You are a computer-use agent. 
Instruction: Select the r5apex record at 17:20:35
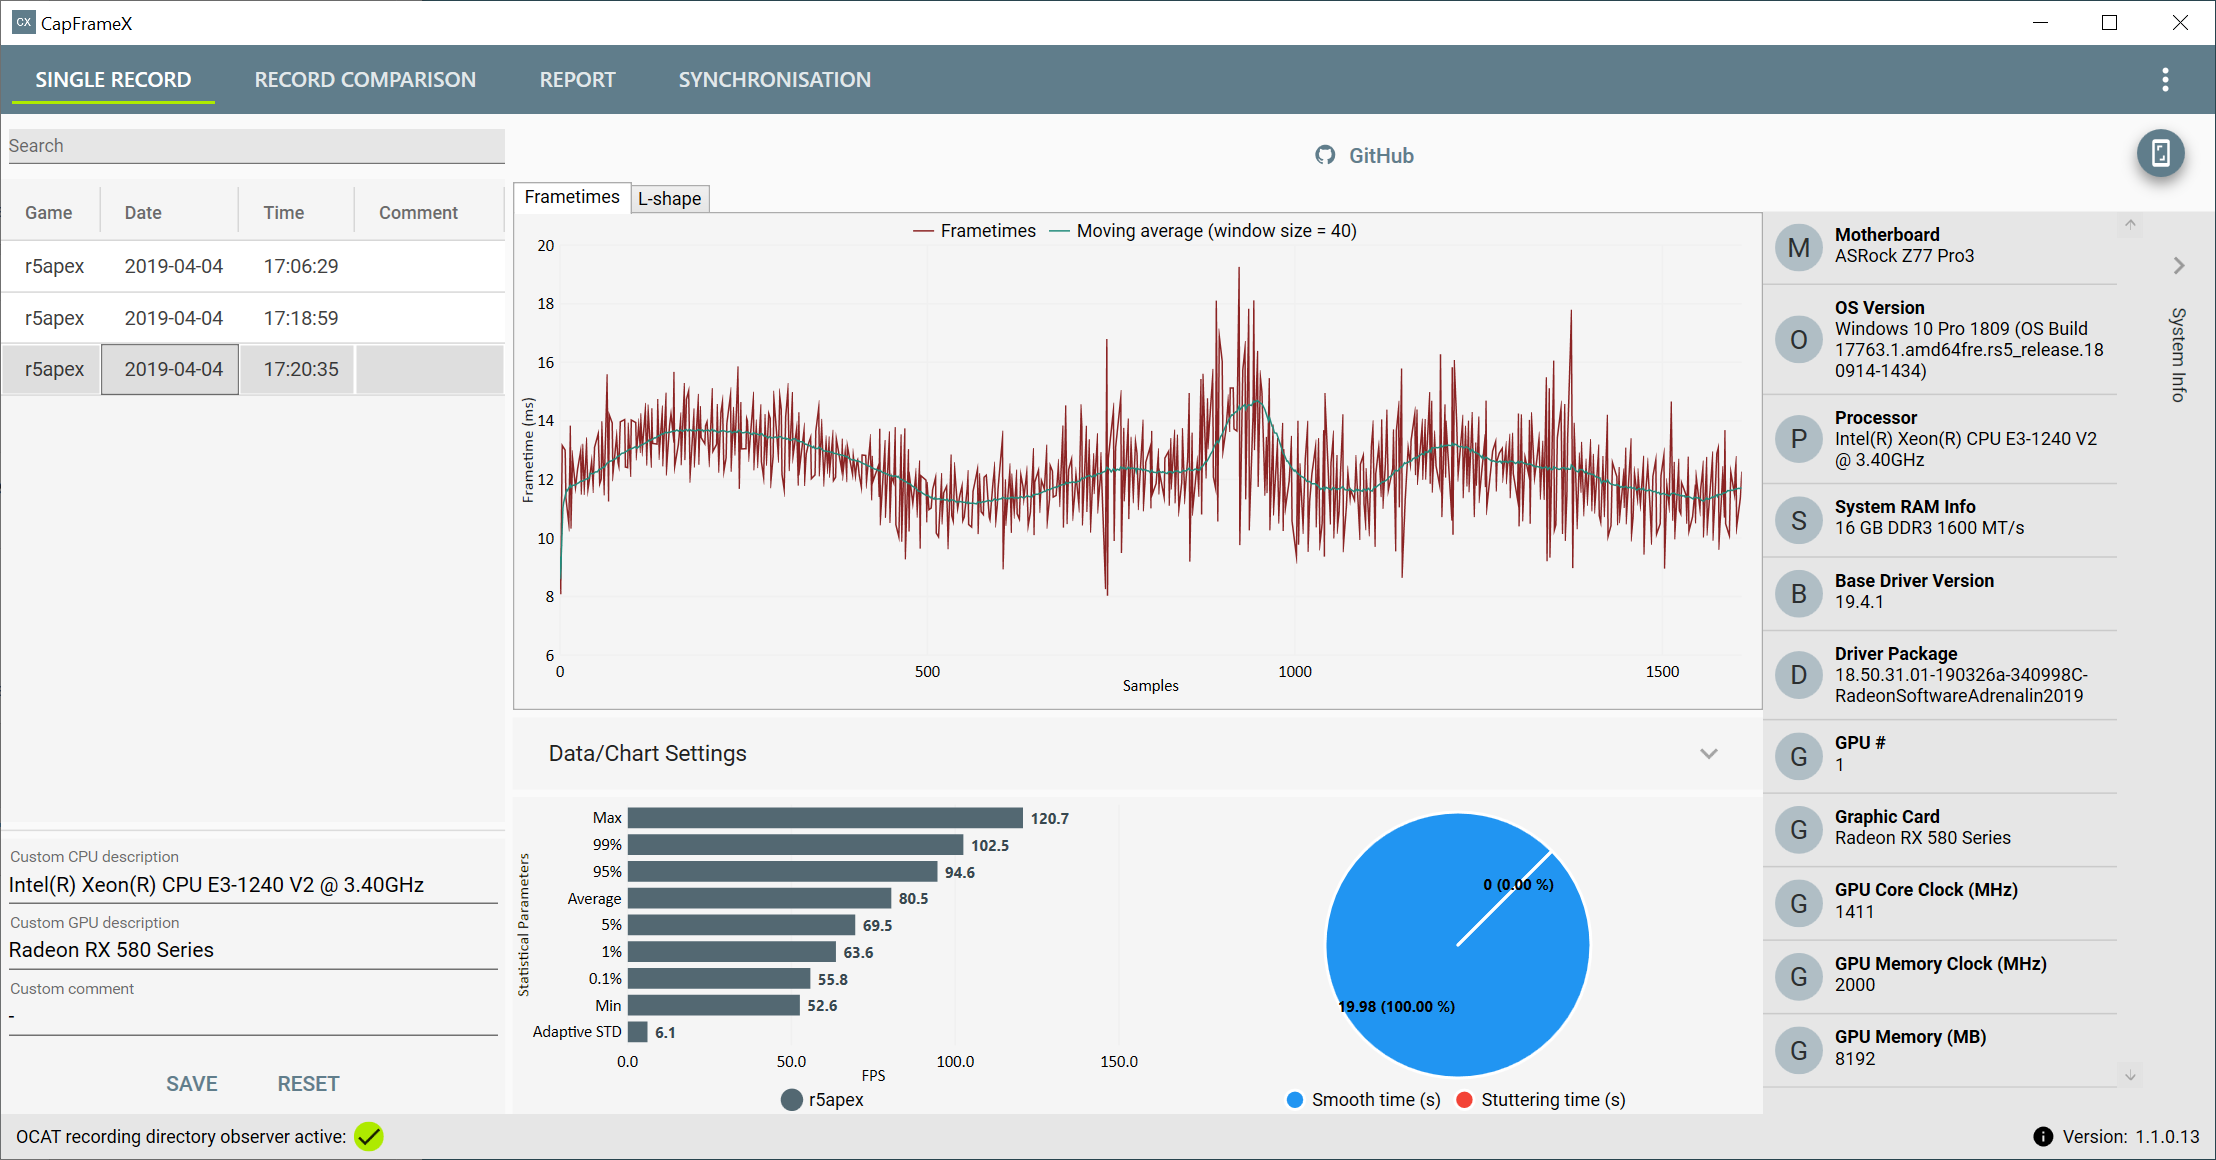252,369
